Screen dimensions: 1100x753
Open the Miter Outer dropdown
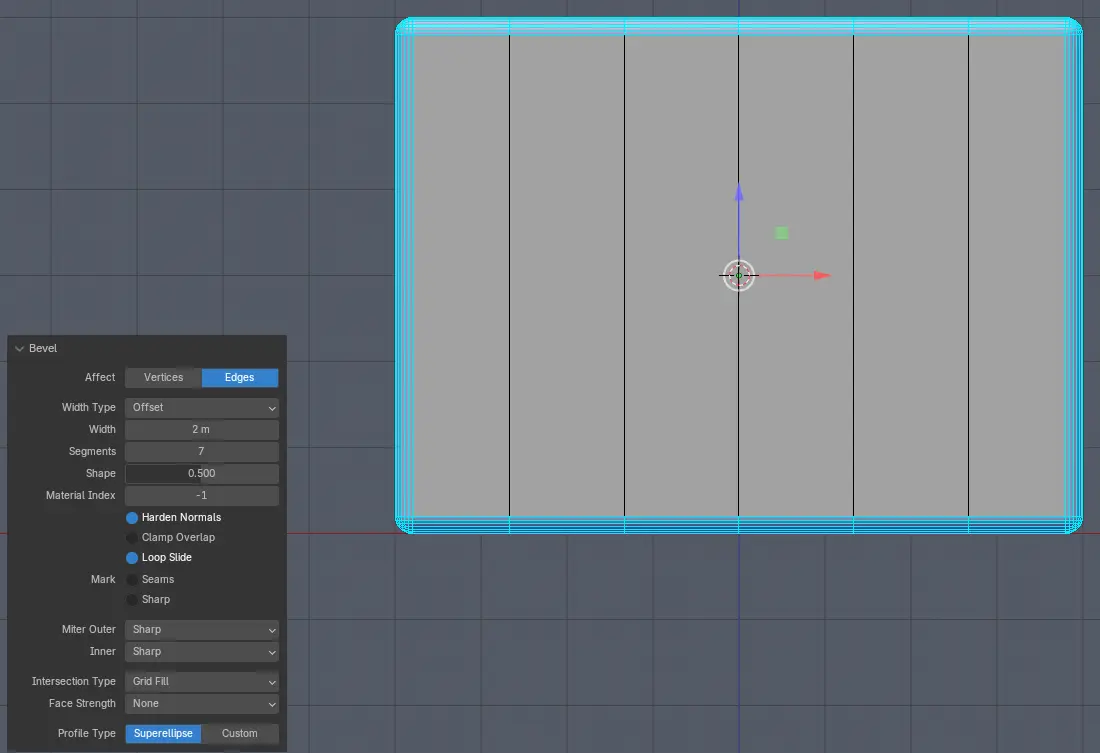(x=201, y=630)
